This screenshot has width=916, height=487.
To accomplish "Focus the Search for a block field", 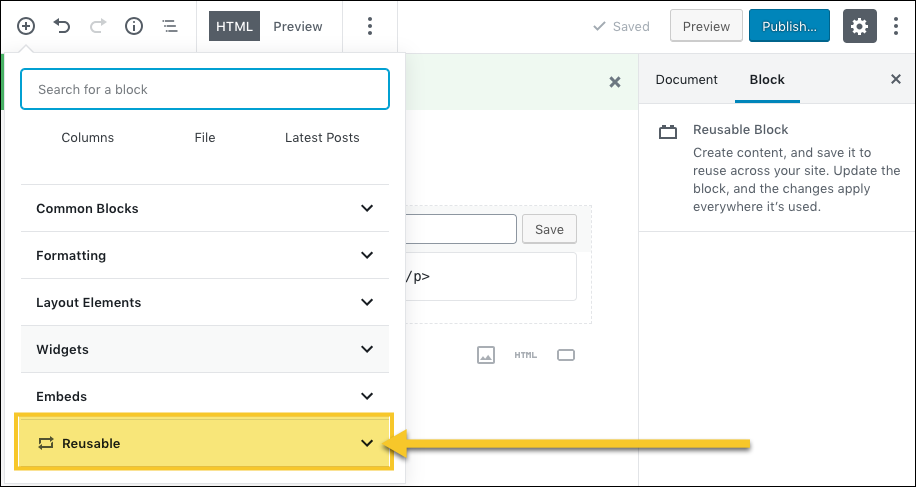I will point(204,89).
